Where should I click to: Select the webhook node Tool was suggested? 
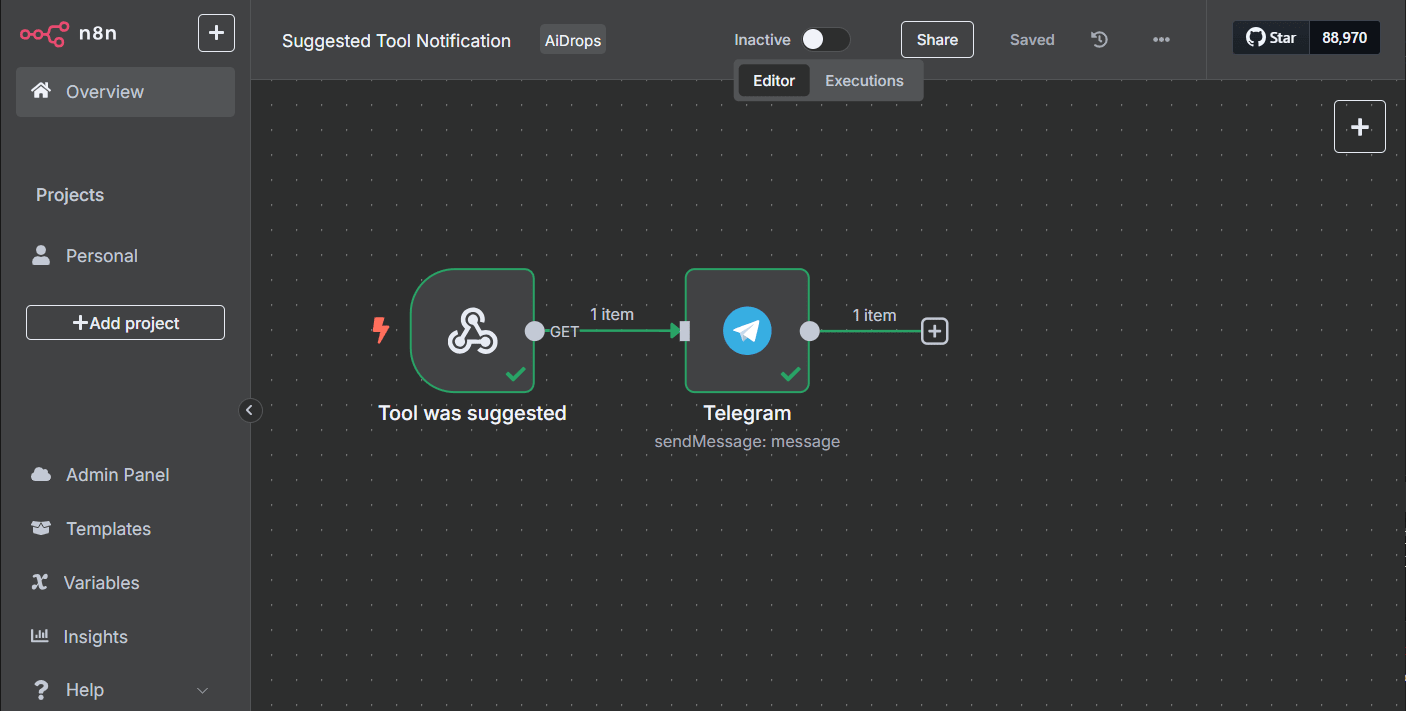point(472,331)
